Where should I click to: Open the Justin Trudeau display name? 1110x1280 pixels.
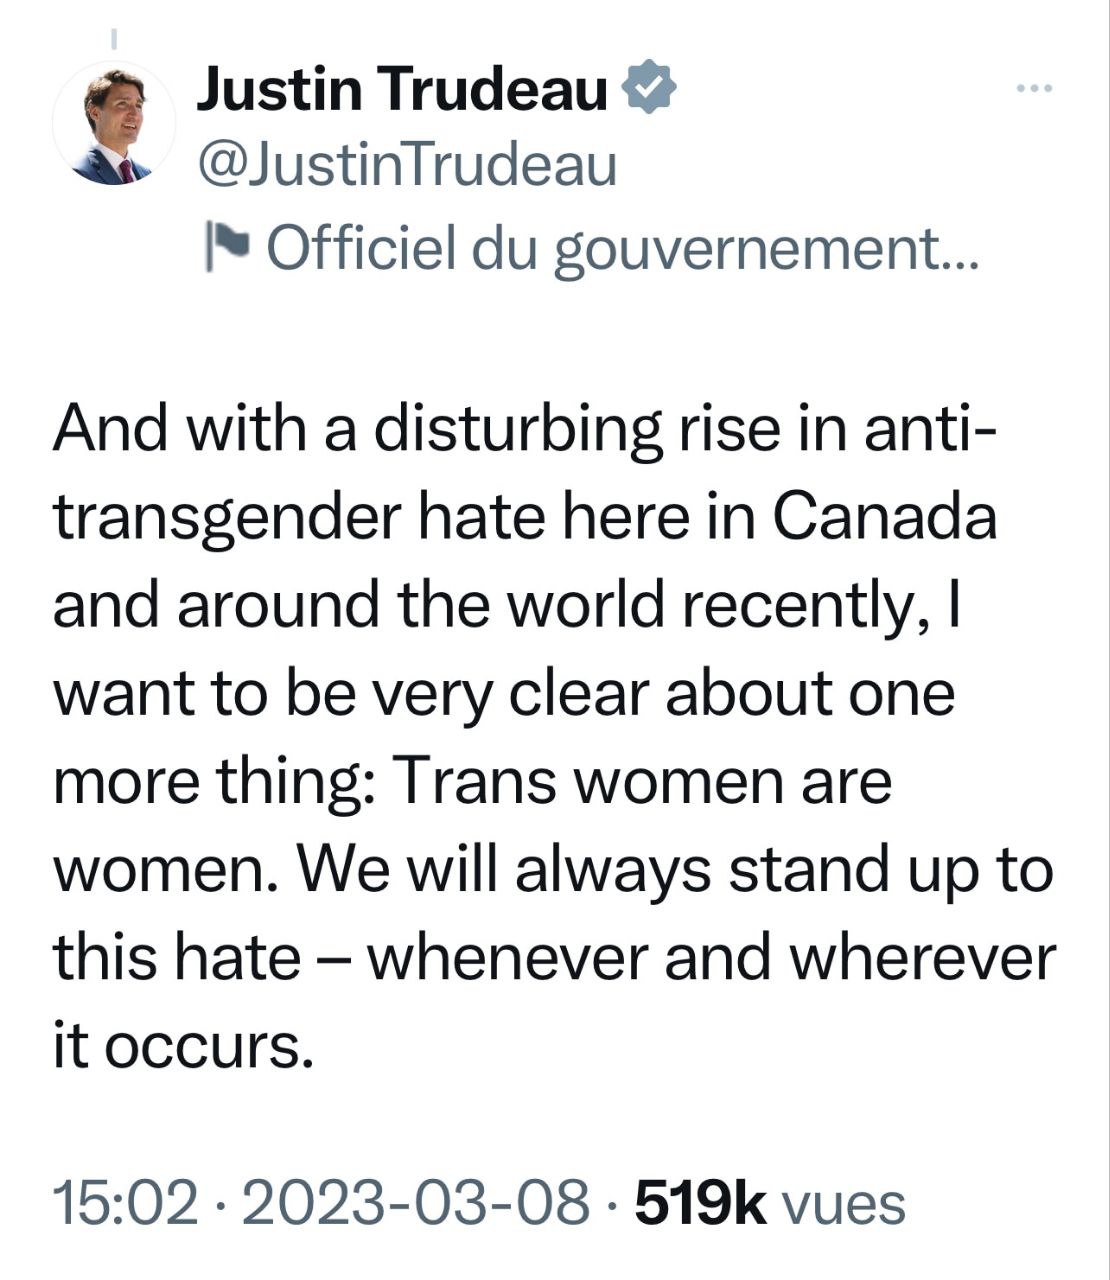[x=402, y=89]
